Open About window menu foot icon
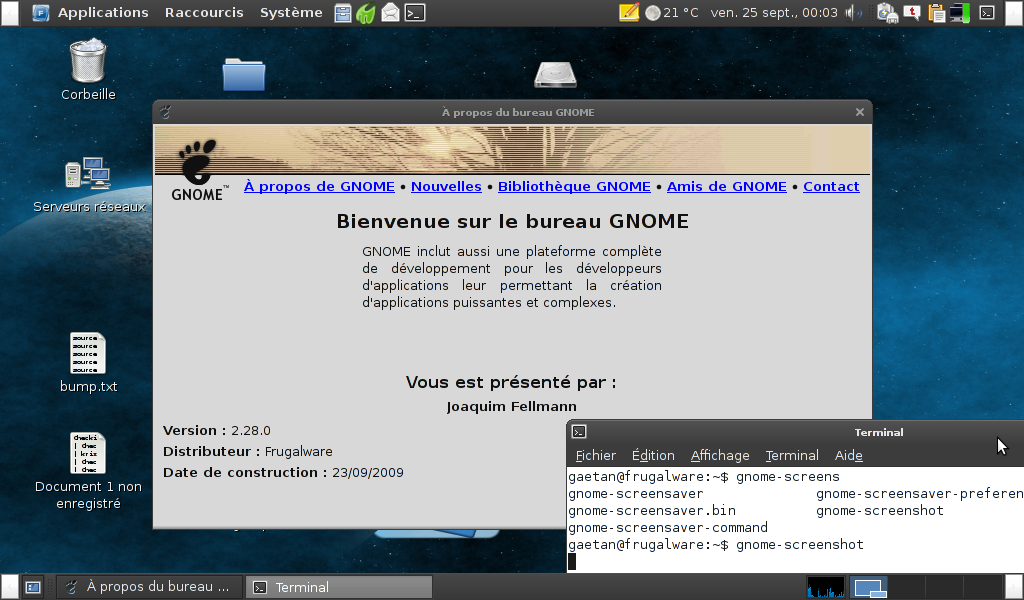This screenshot has height=600, width=1024. (165, 112)
